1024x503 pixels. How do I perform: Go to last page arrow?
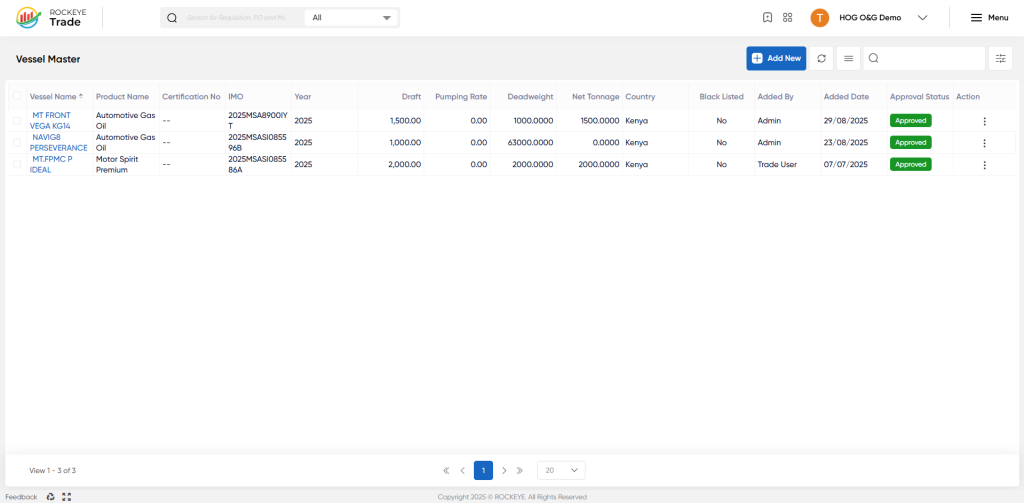[x=520, y=470]
